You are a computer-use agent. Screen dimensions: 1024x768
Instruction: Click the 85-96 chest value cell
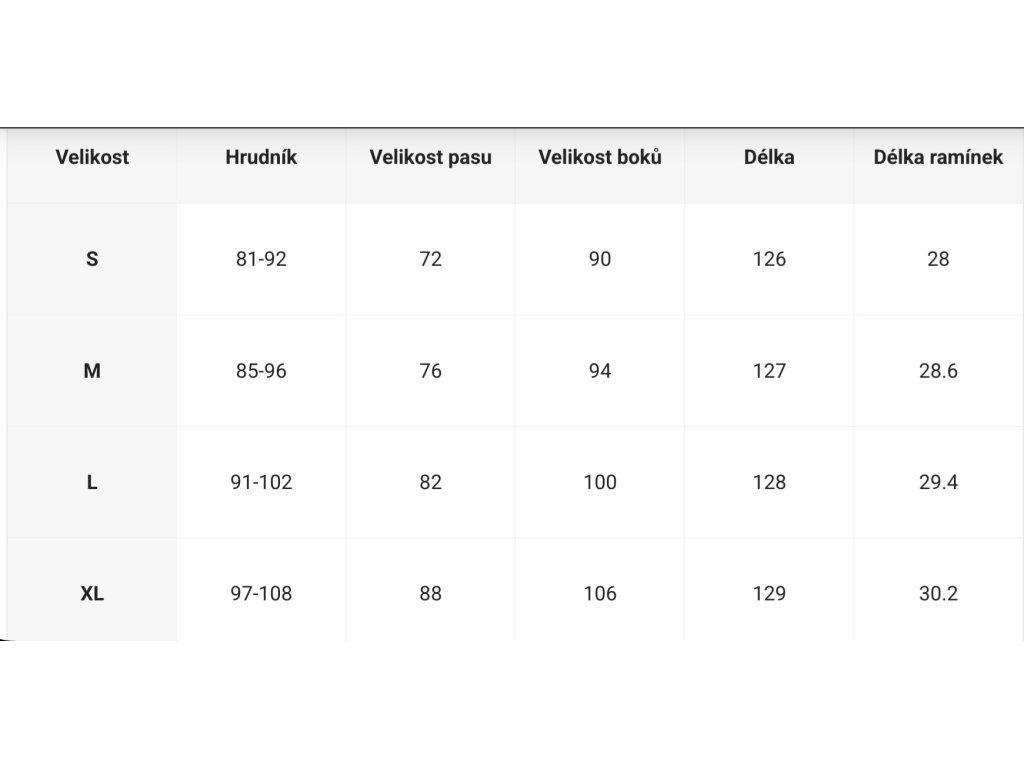pos(261,371)
